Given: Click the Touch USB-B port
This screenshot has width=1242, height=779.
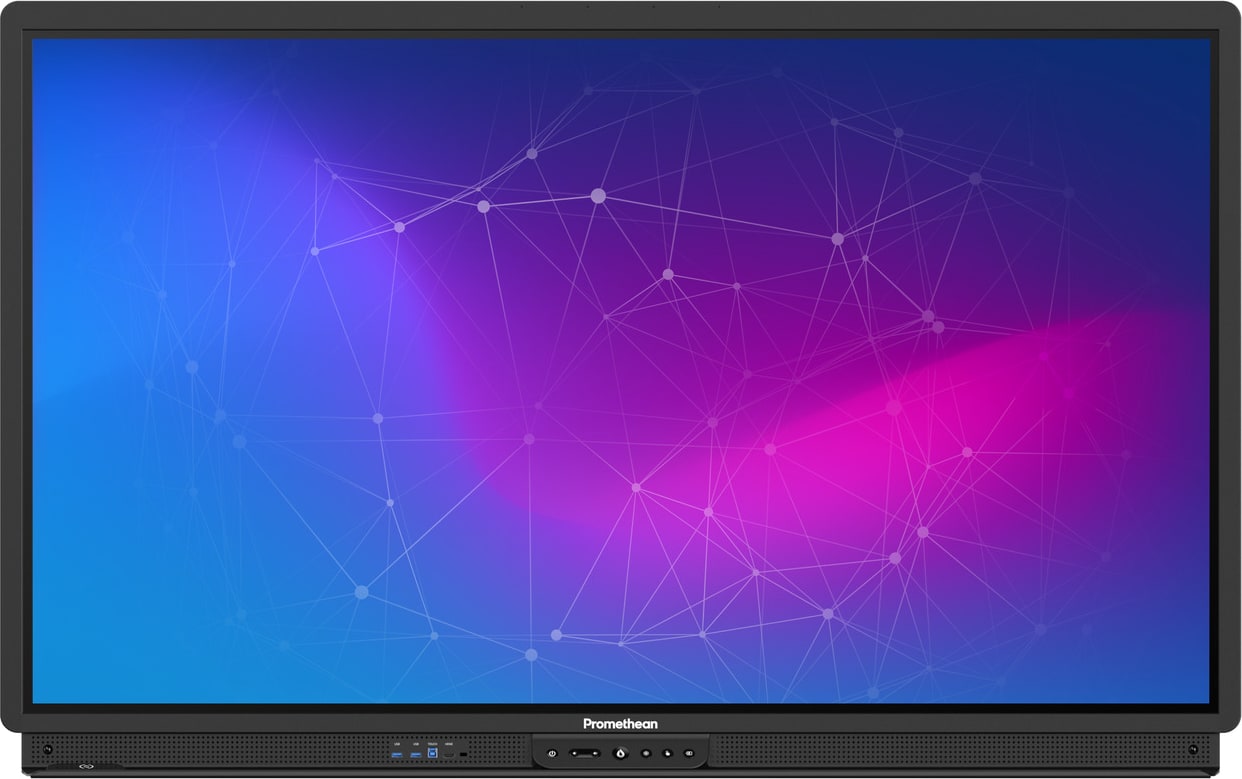Looking at the screenshot, I should 432,753.
